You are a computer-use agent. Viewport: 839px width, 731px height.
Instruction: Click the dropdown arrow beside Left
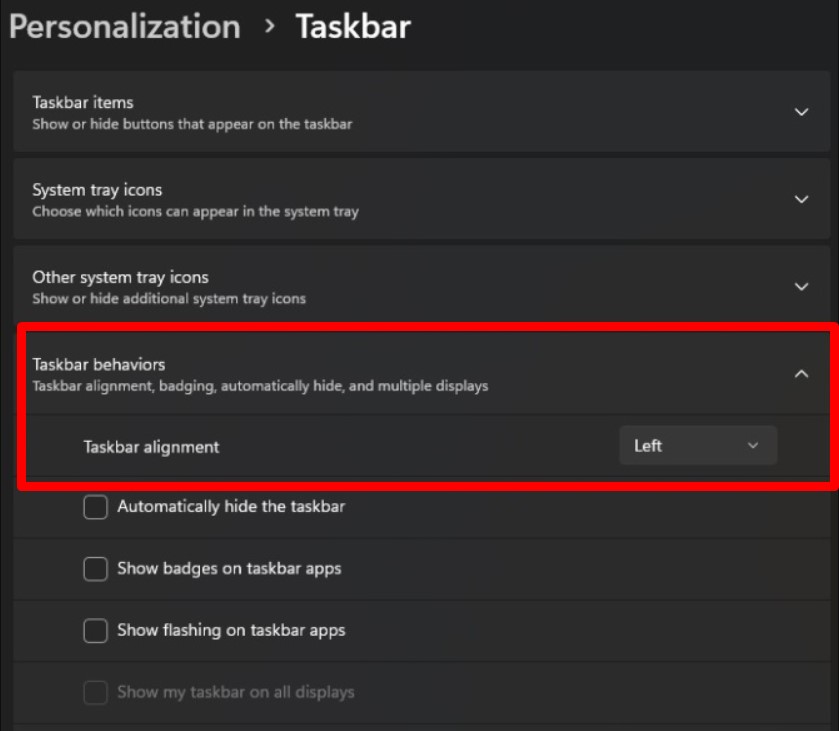(753, 445)
